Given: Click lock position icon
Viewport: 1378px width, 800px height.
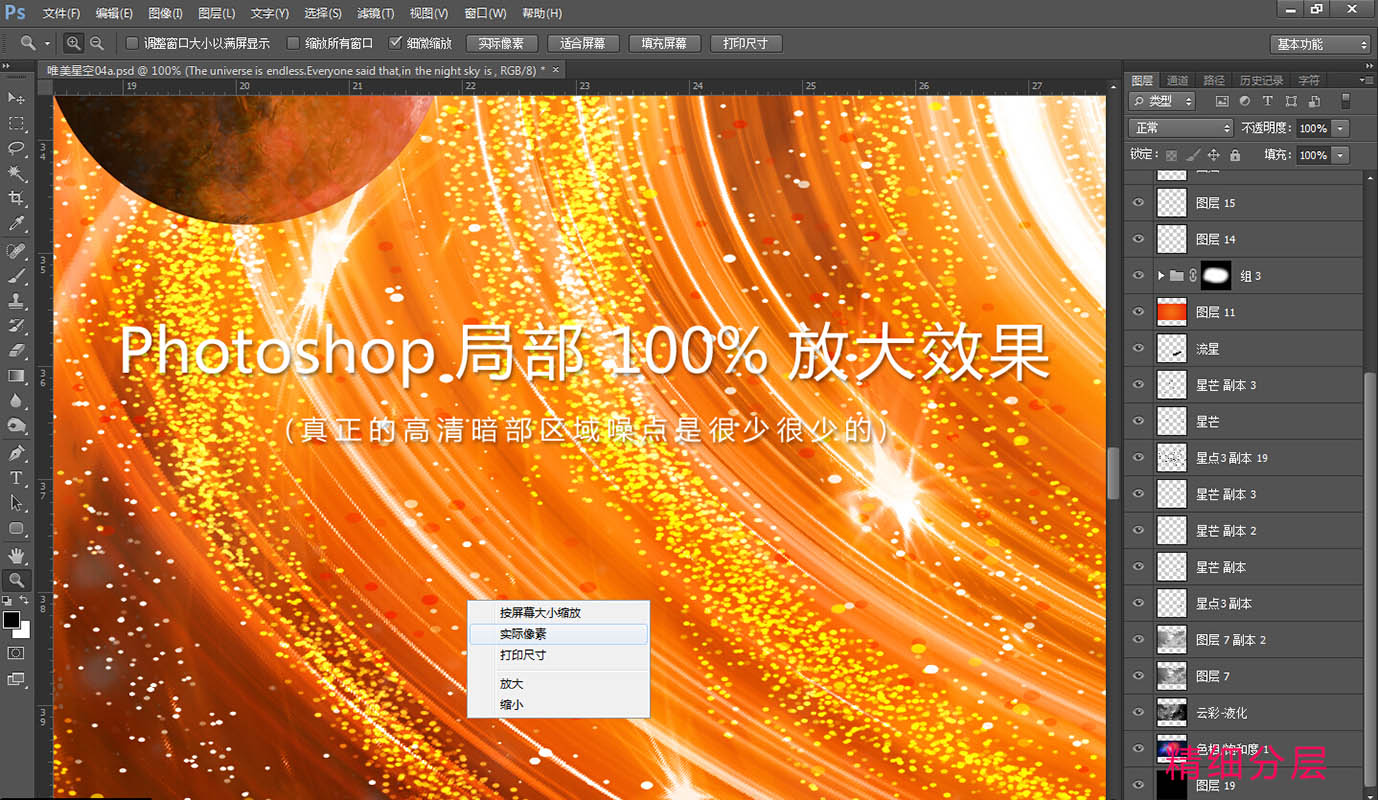Looking at the screenshot, I should 1213,155.
